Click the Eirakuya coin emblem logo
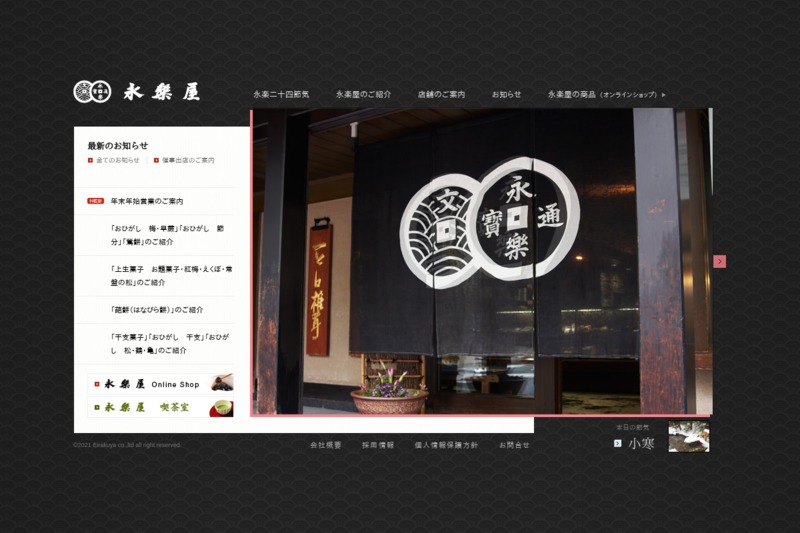The width and height of the screenshot is (800, 533). [x=91, y=91]
